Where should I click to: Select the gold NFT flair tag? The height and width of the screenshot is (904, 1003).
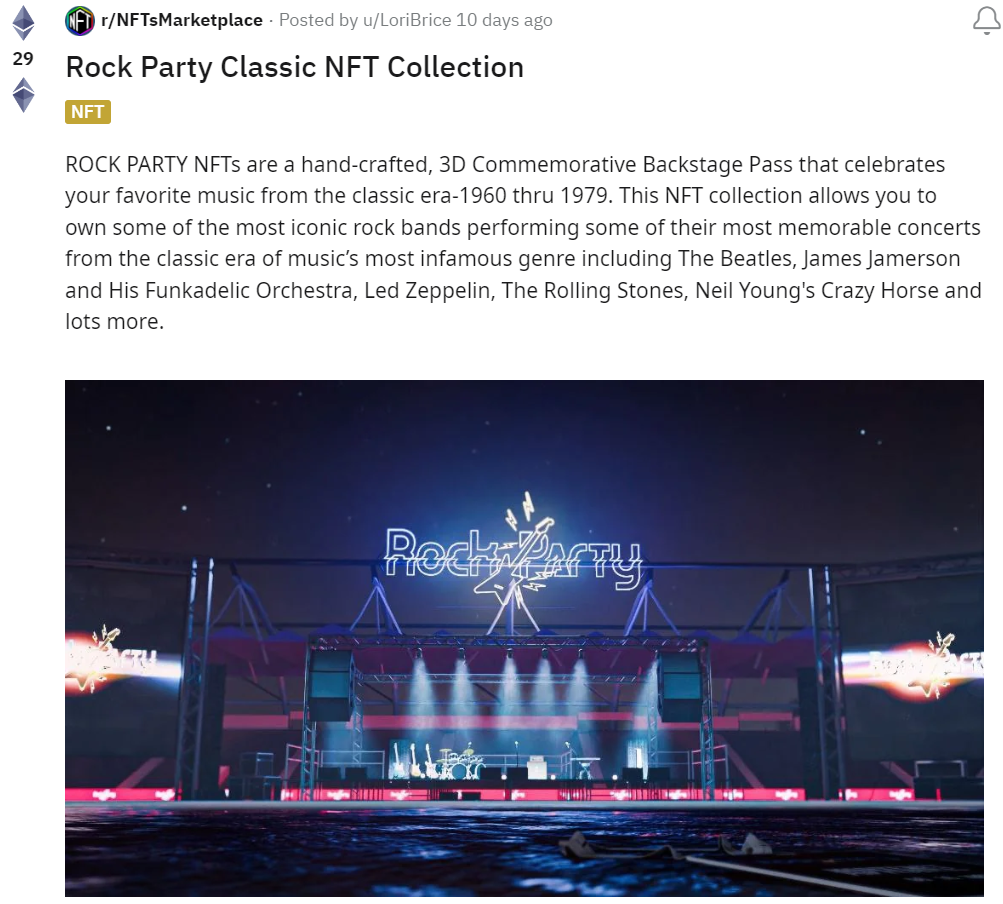point(88,112)
